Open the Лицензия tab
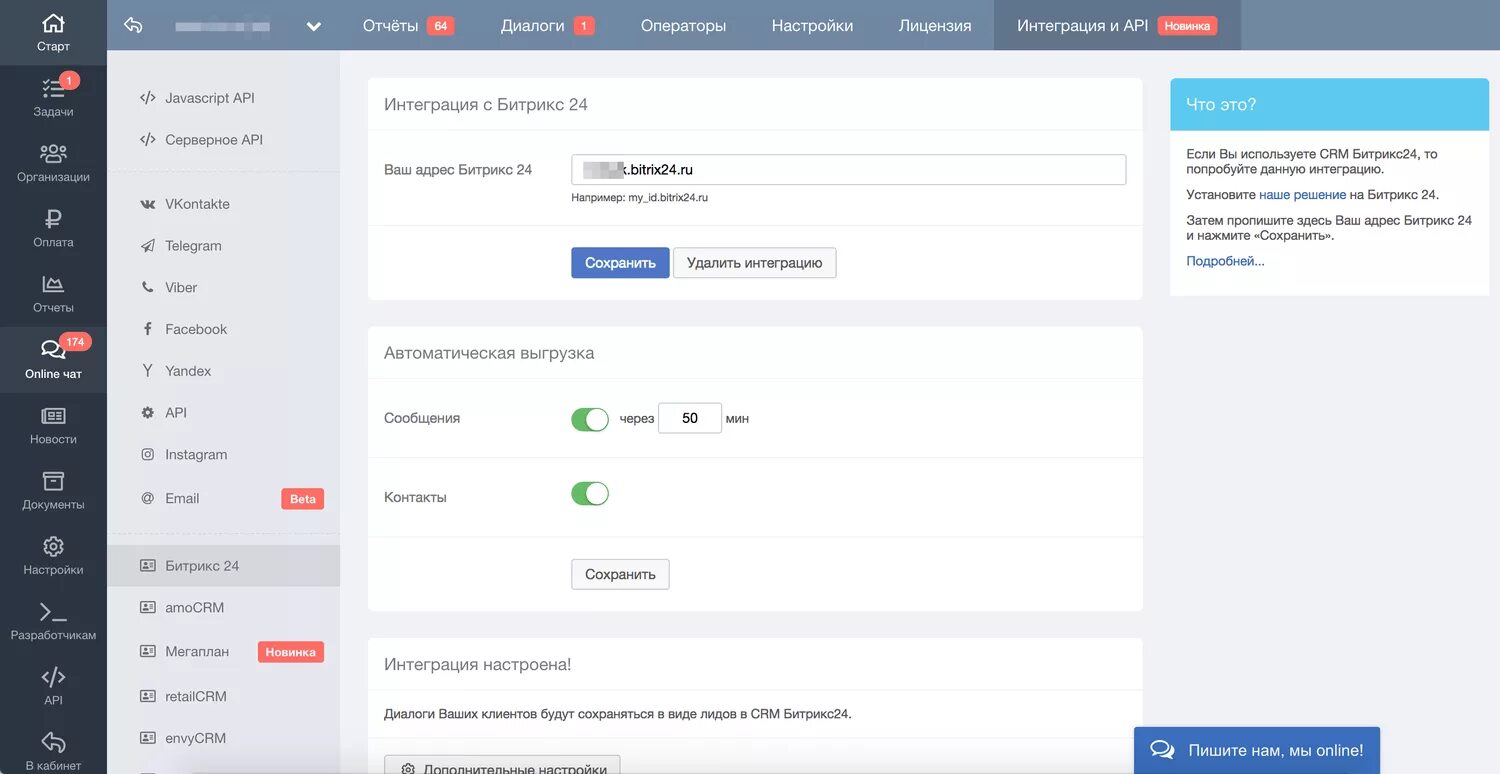 click(x=935, y=26)
